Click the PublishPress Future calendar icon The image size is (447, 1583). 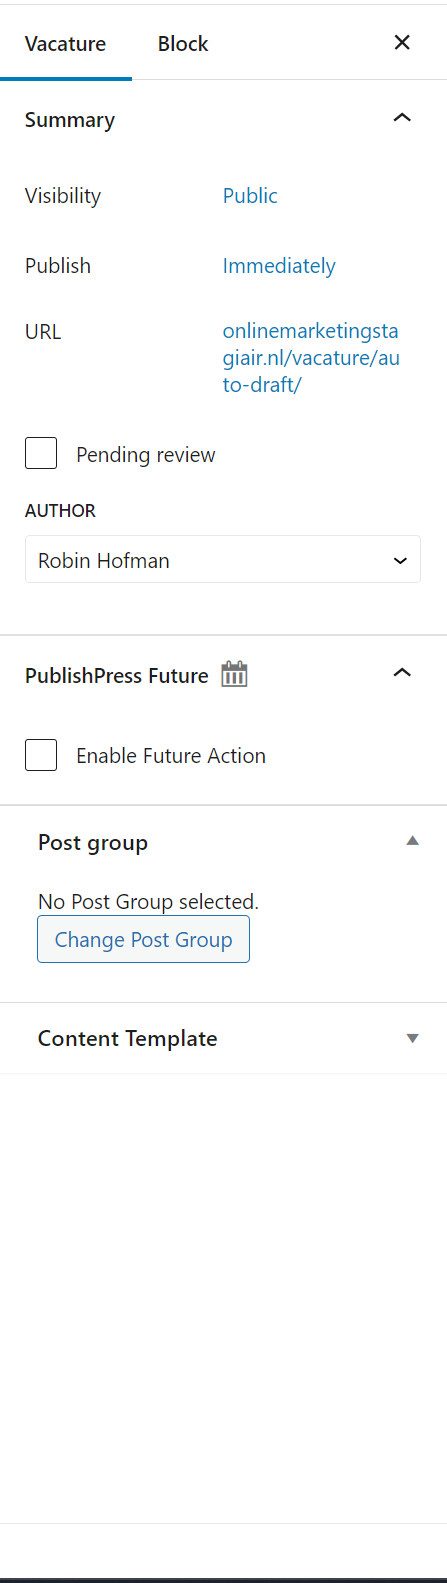pyautogui.click(x=234, y=674)
